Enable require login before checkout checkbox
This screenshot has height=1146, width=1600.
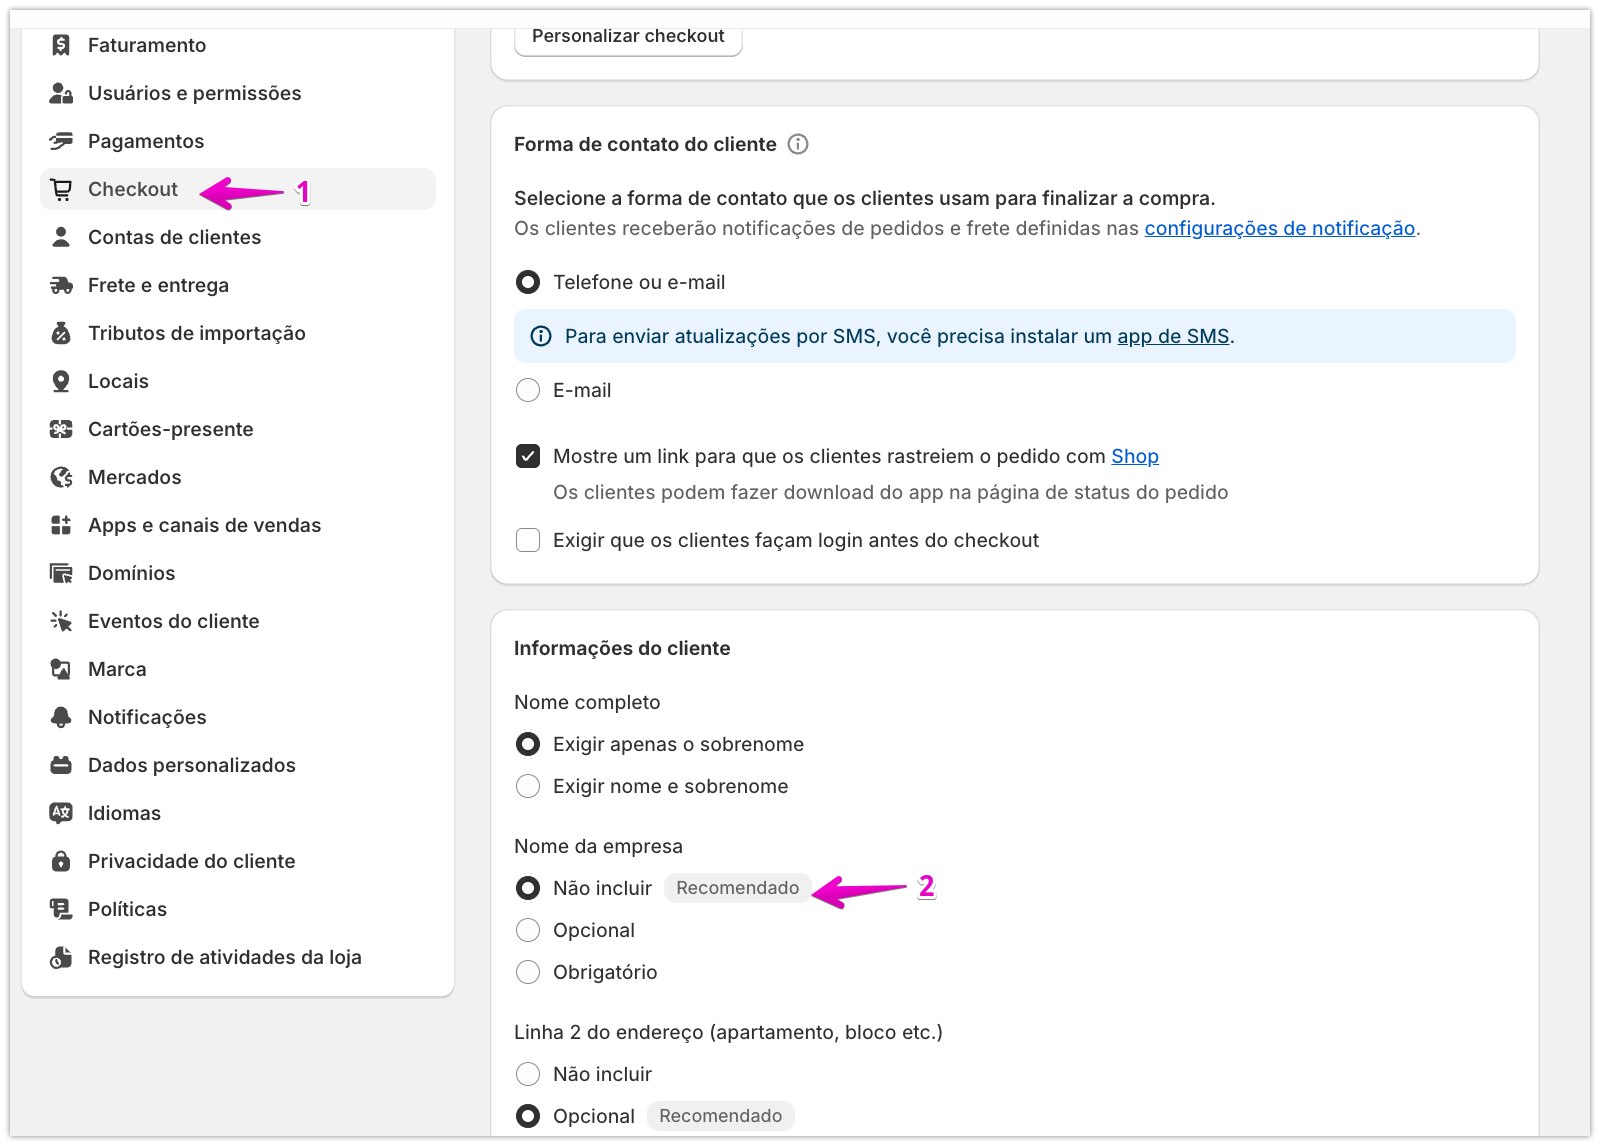528,540
